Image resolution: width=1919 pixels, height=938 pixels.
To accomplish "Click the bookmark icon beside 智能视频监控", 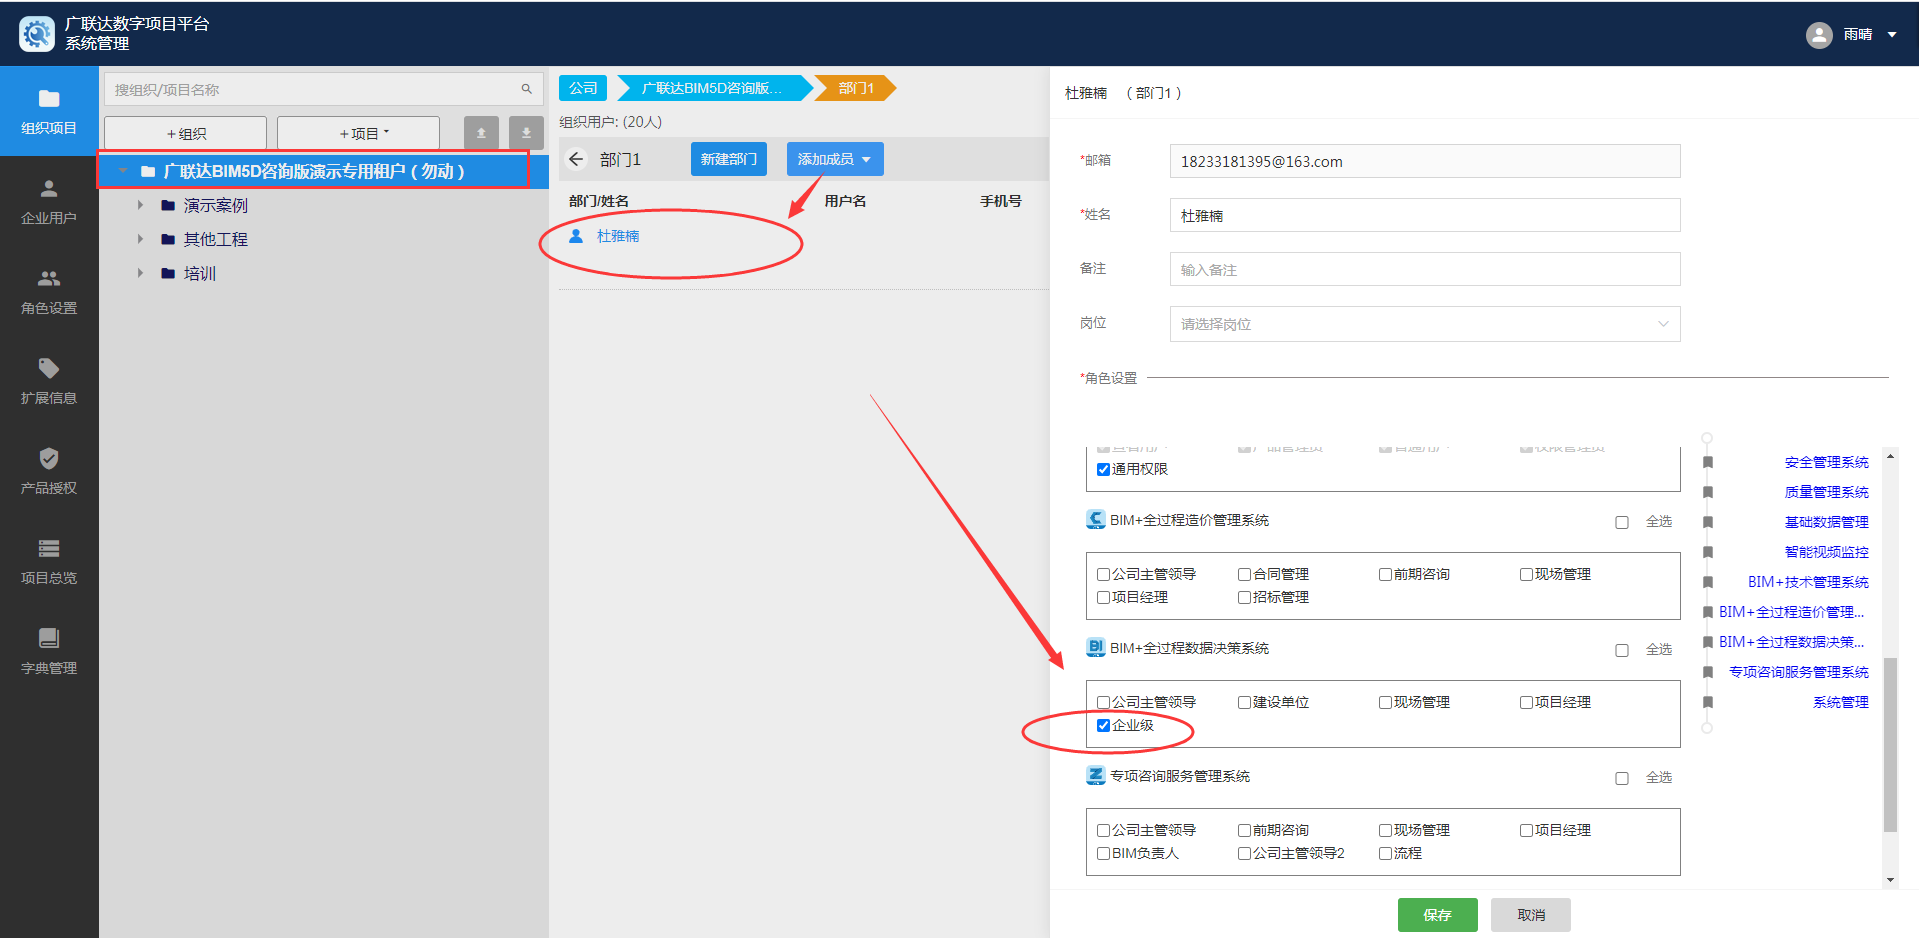I will pos(1708,552).
